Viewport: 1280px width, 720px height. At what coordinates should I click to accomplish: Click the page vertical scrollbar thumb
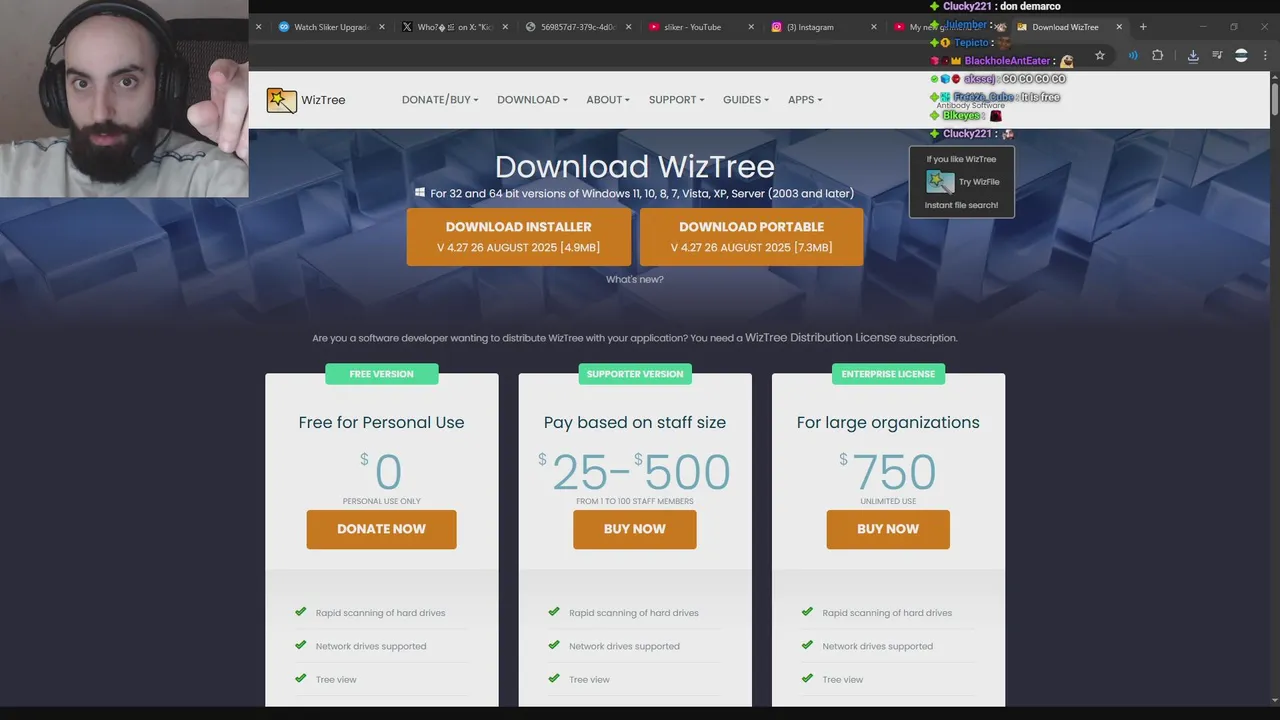pyautogui.click(x=1275, y=98)
